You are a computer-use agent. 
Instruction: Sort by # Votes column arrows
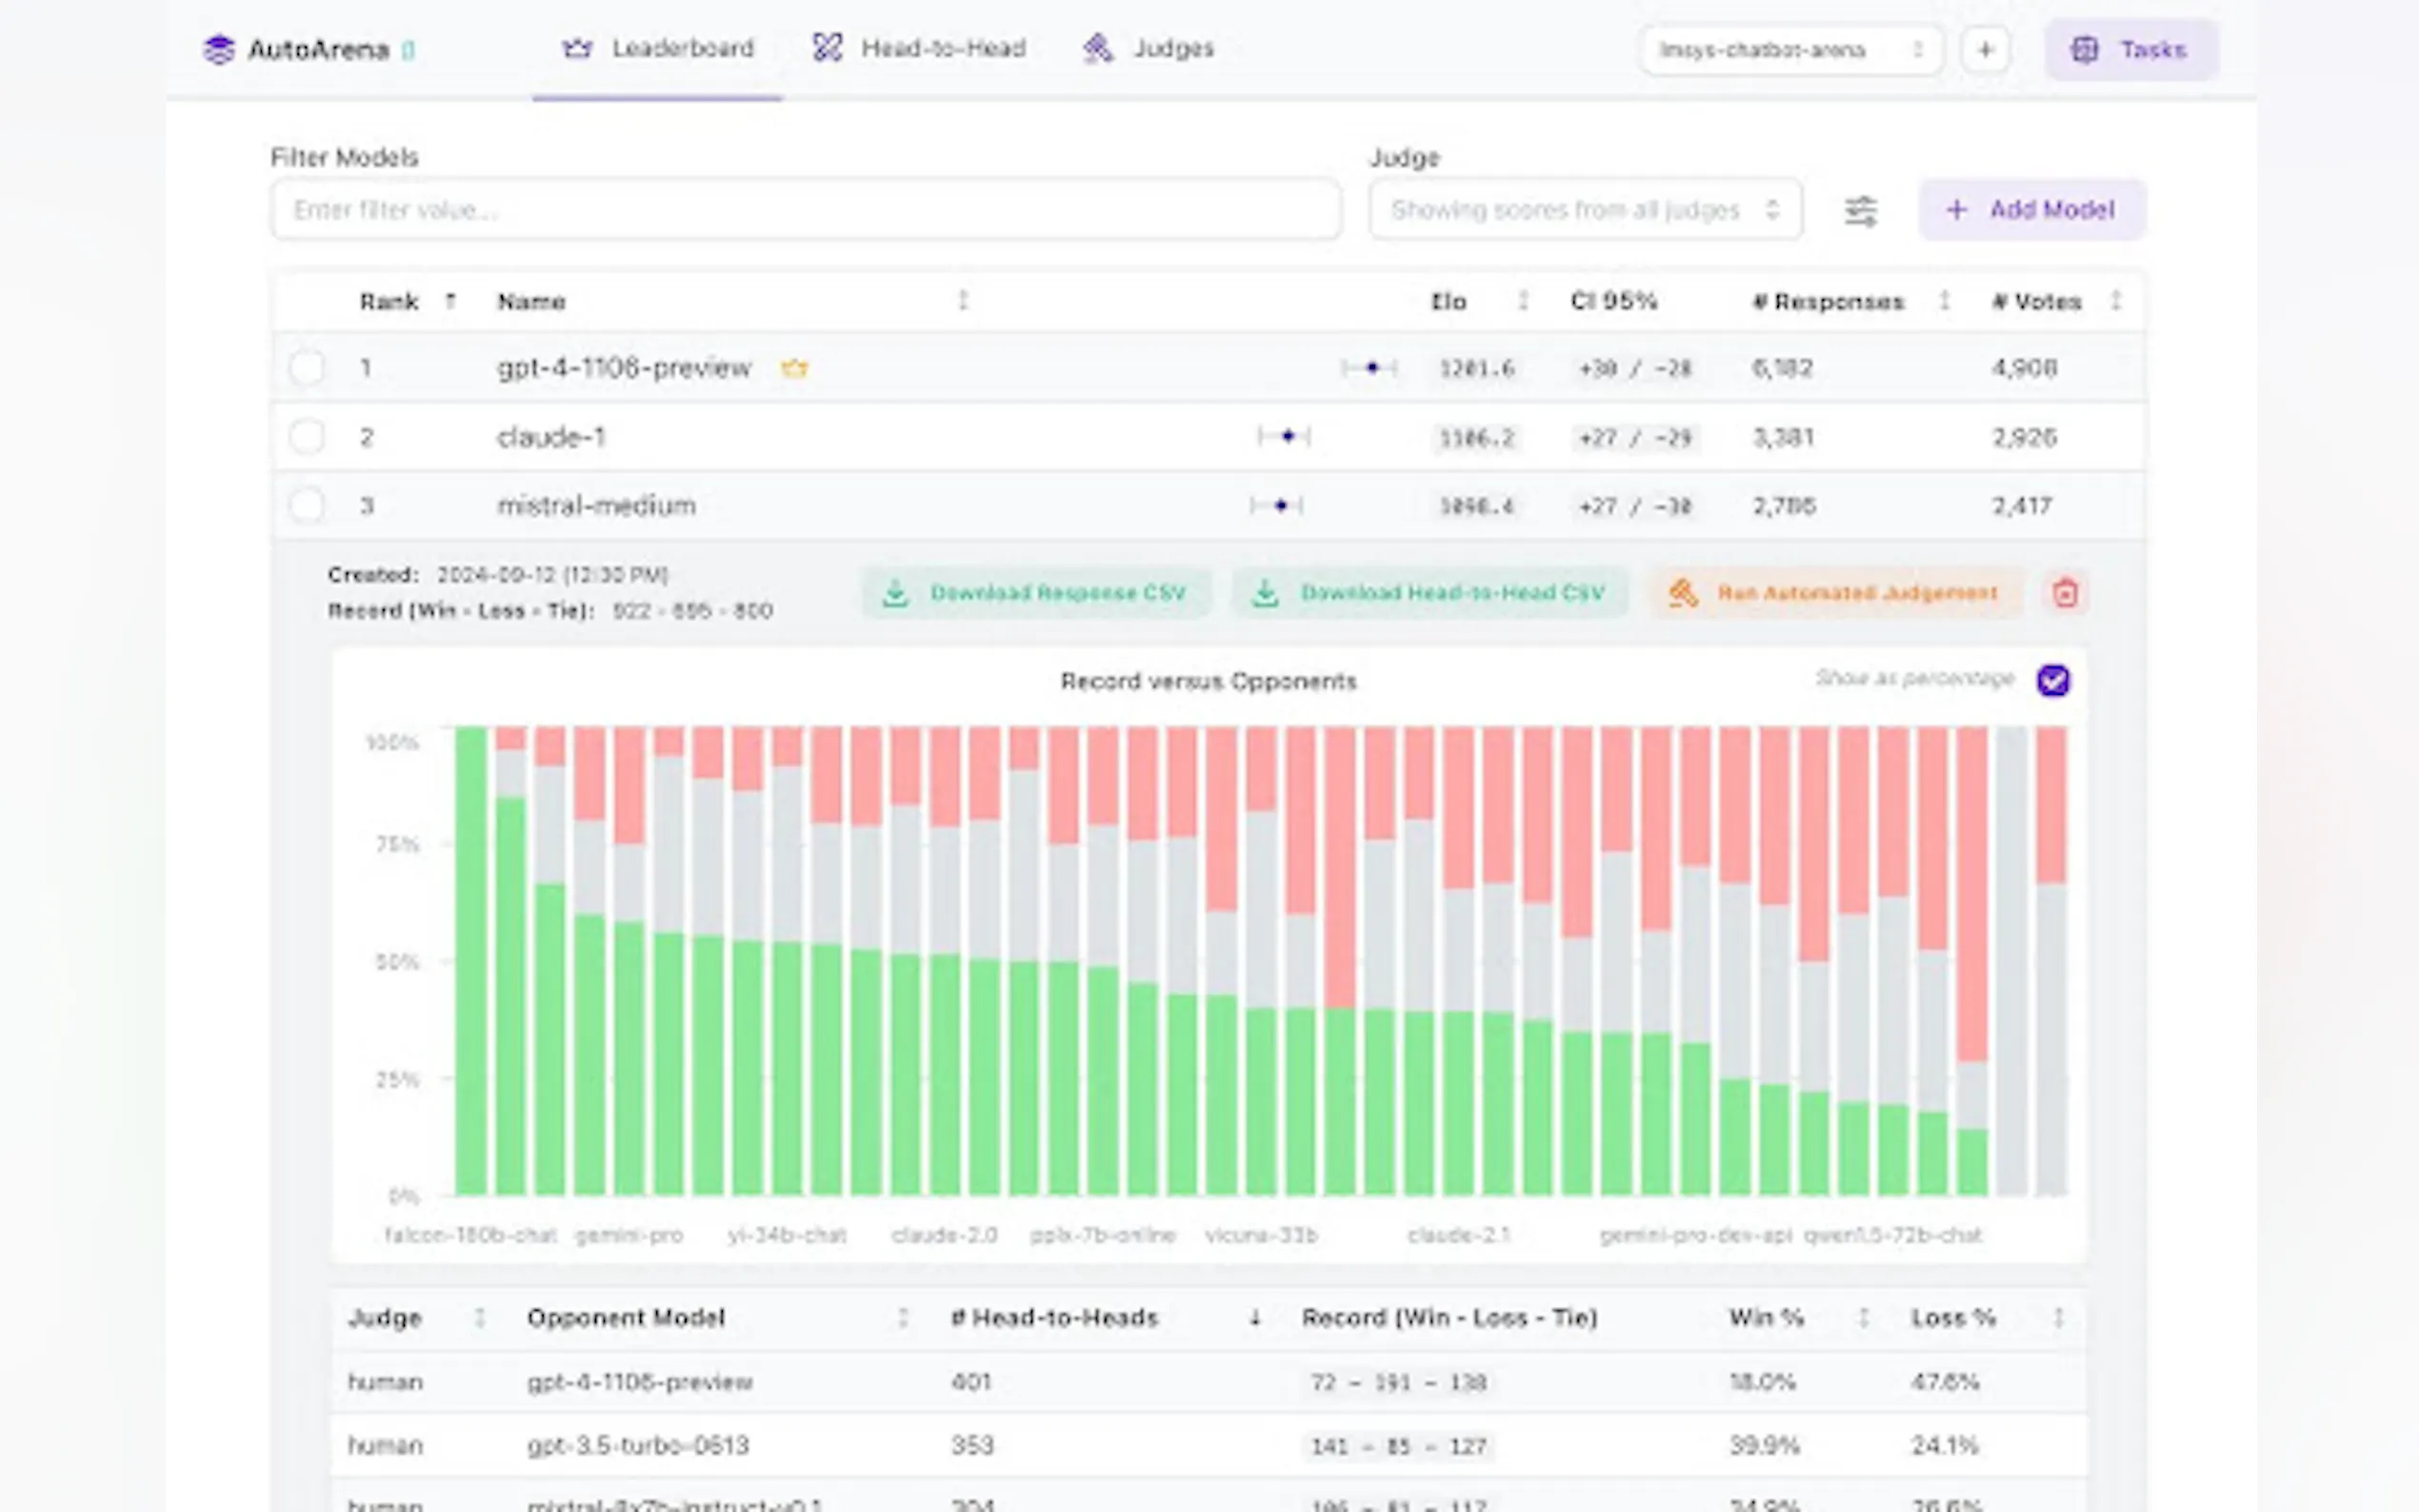pos(2115,301)
